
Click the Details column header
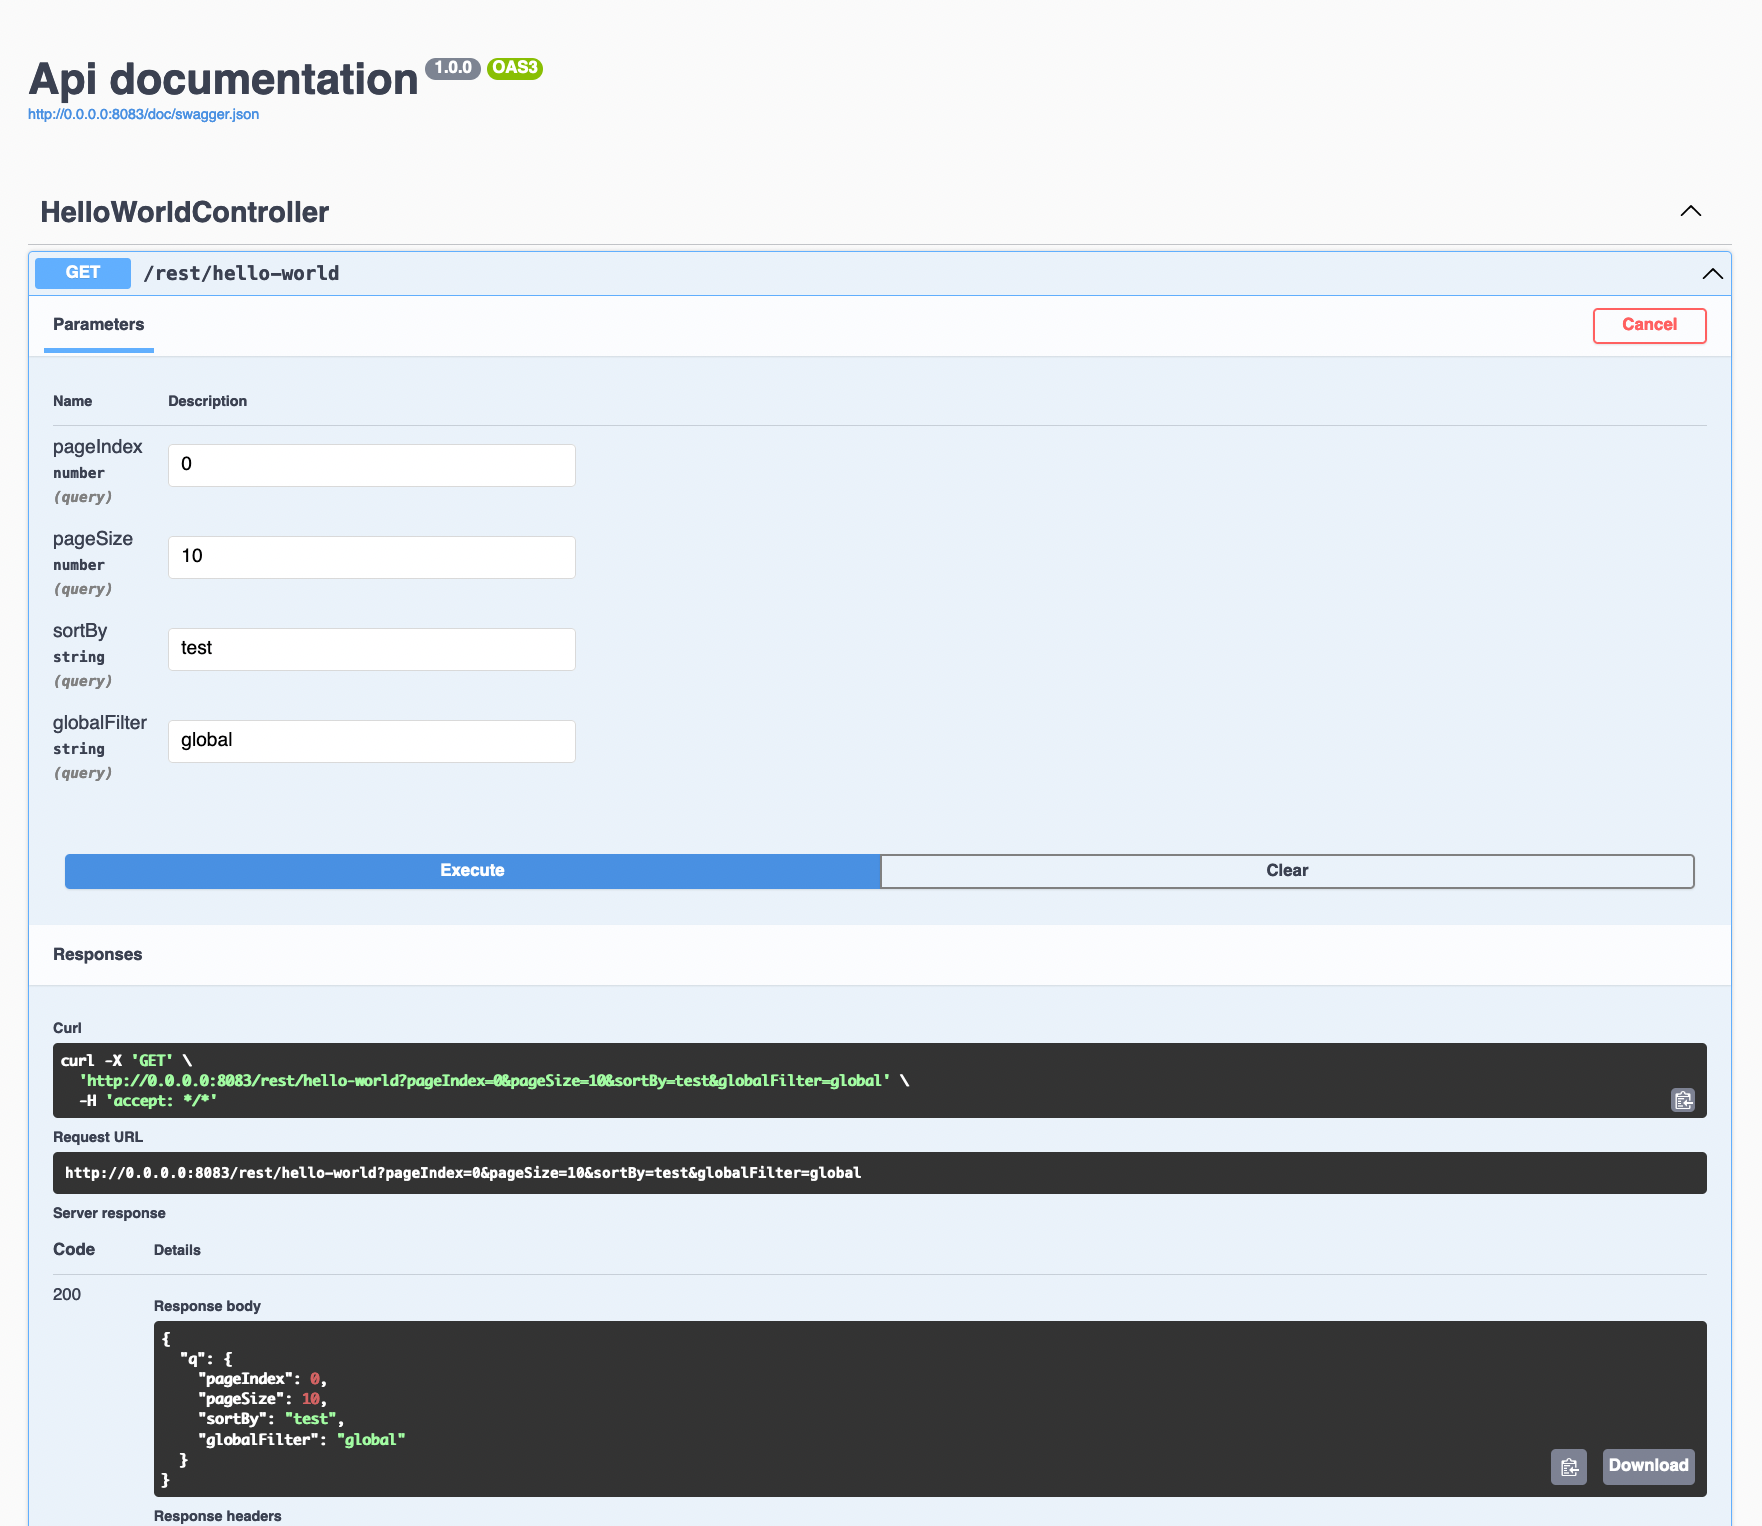point(177,1250)
